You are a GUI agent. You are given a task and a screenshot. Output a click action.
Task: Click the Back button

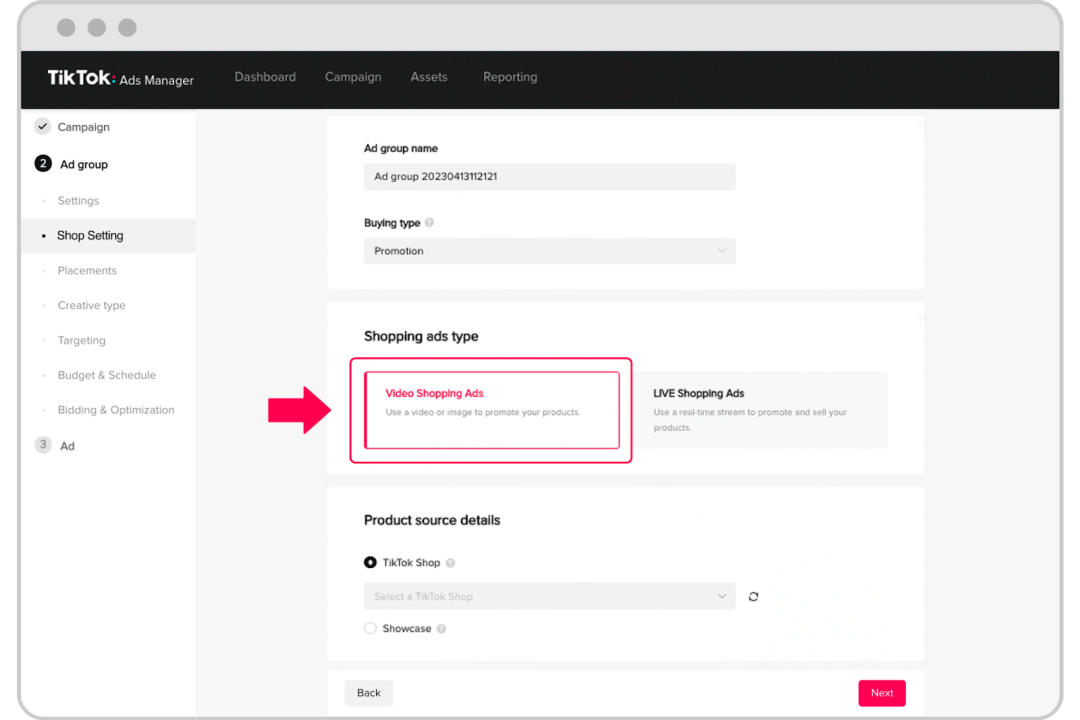click(369, 693)
